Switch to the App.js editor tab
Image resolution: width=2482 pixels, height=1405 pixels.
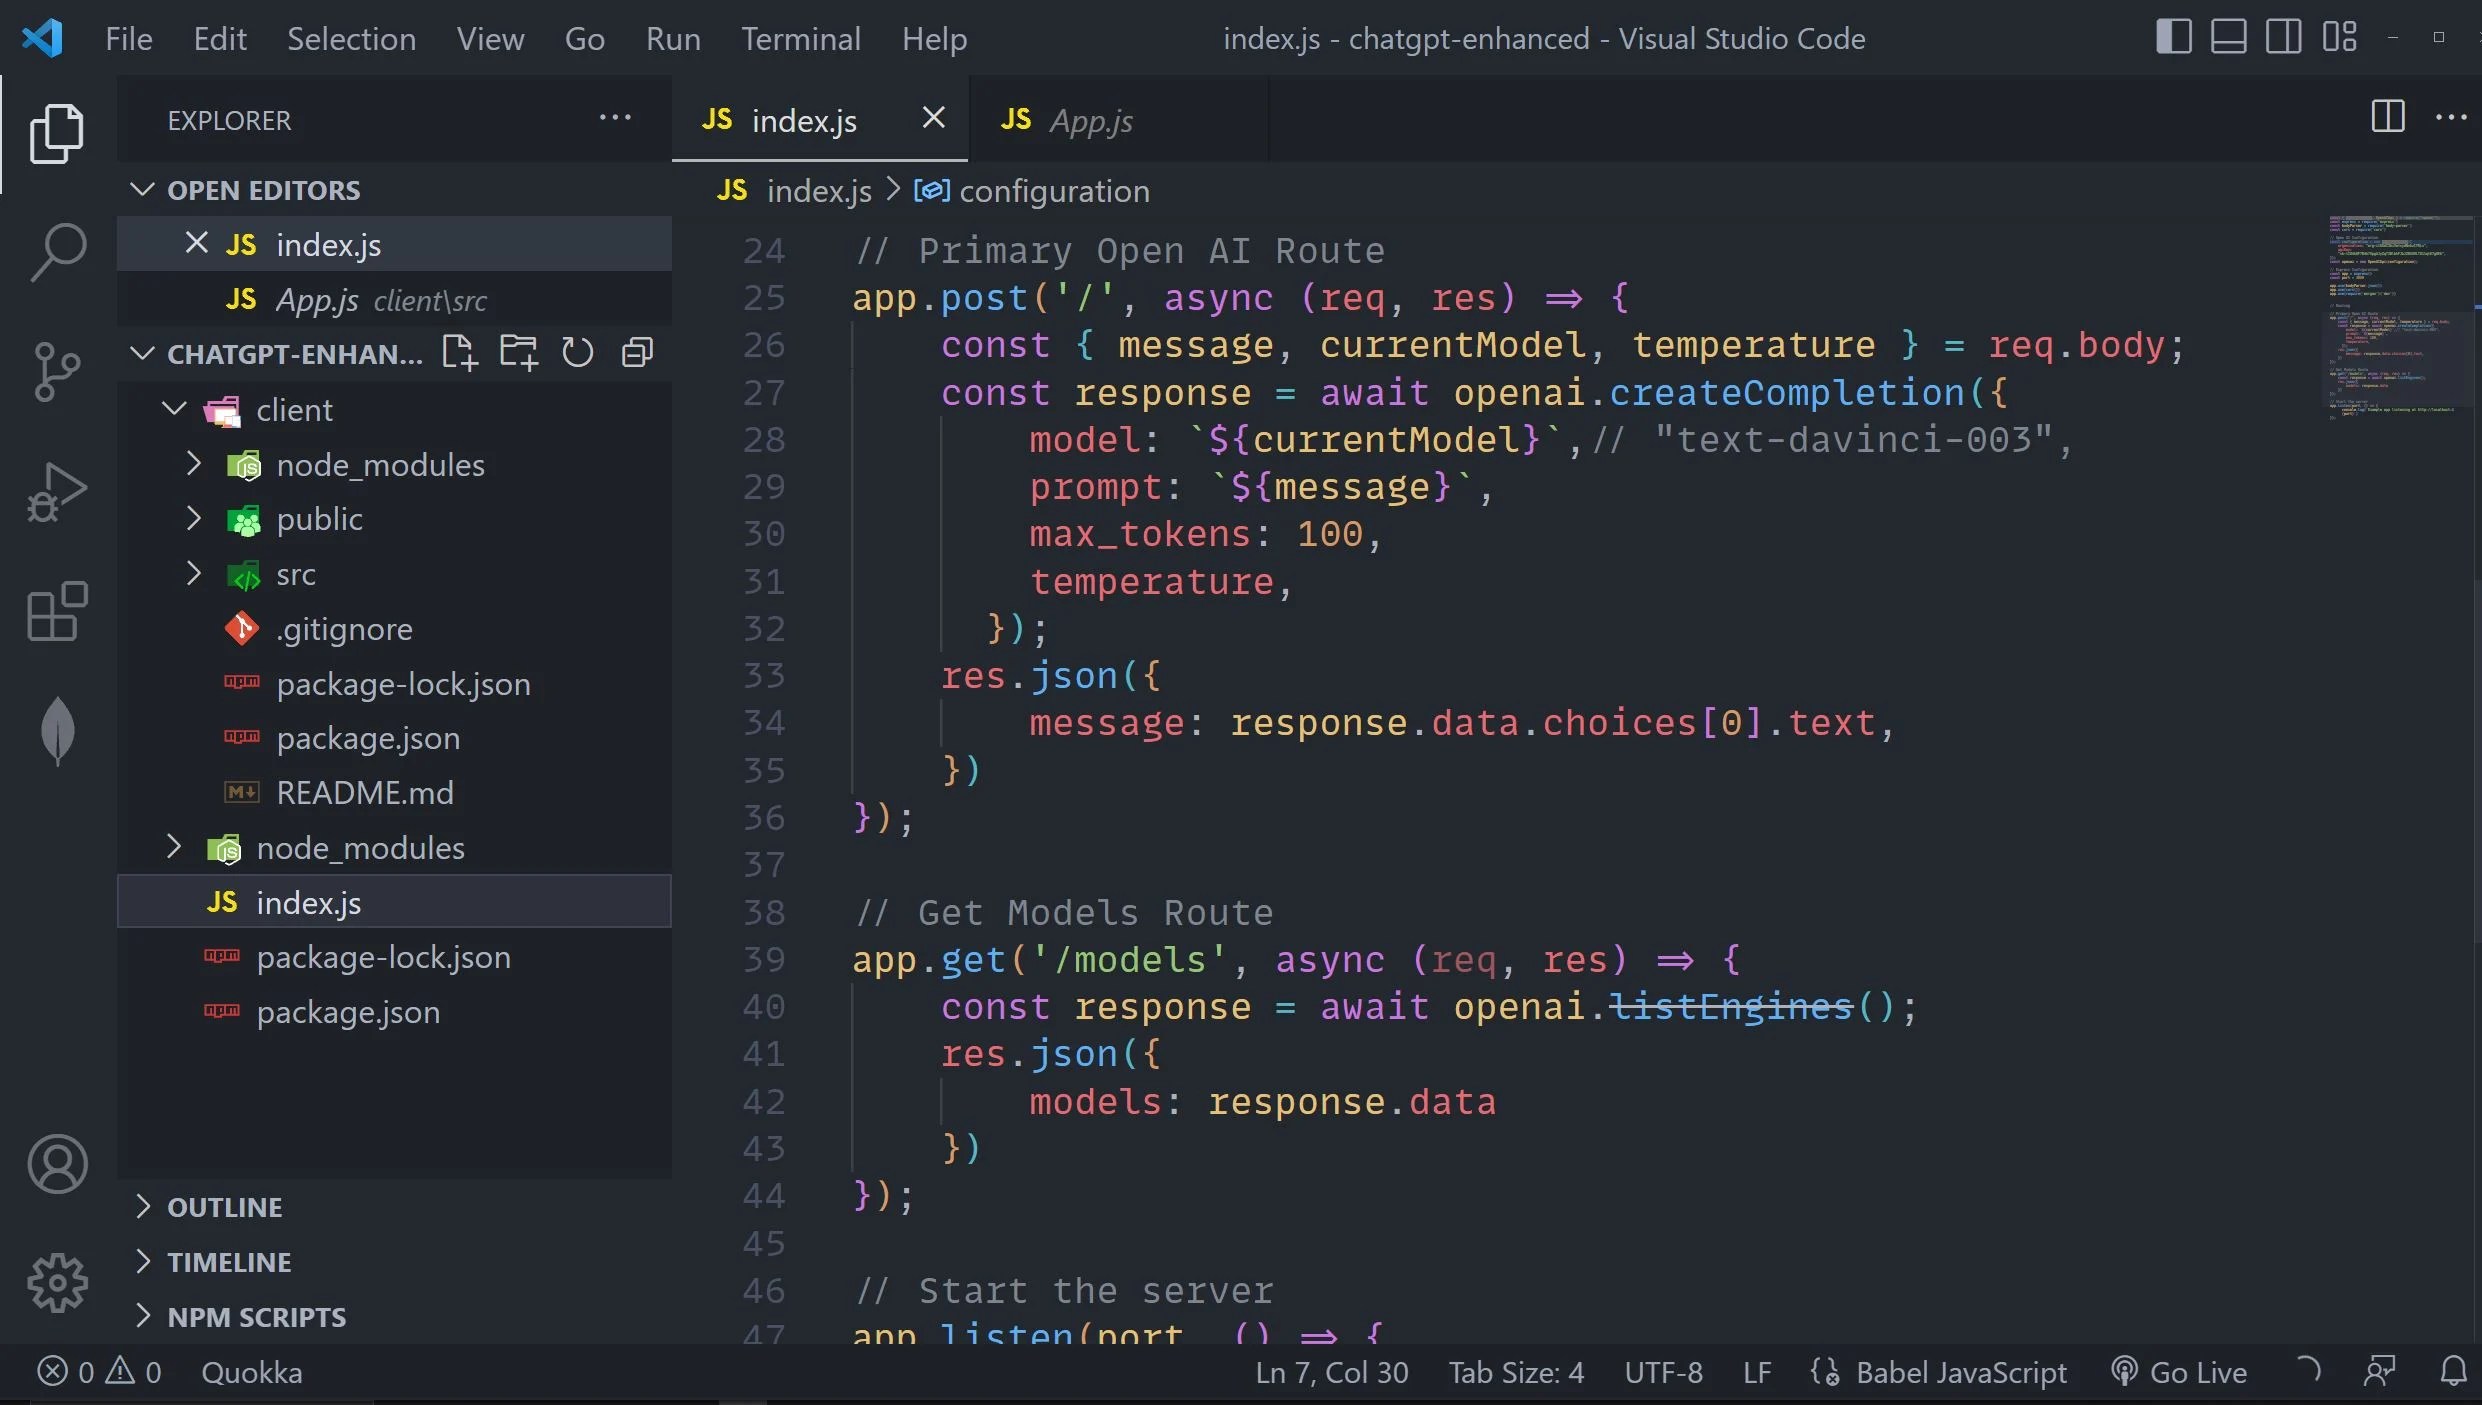tap(1090, 121)
